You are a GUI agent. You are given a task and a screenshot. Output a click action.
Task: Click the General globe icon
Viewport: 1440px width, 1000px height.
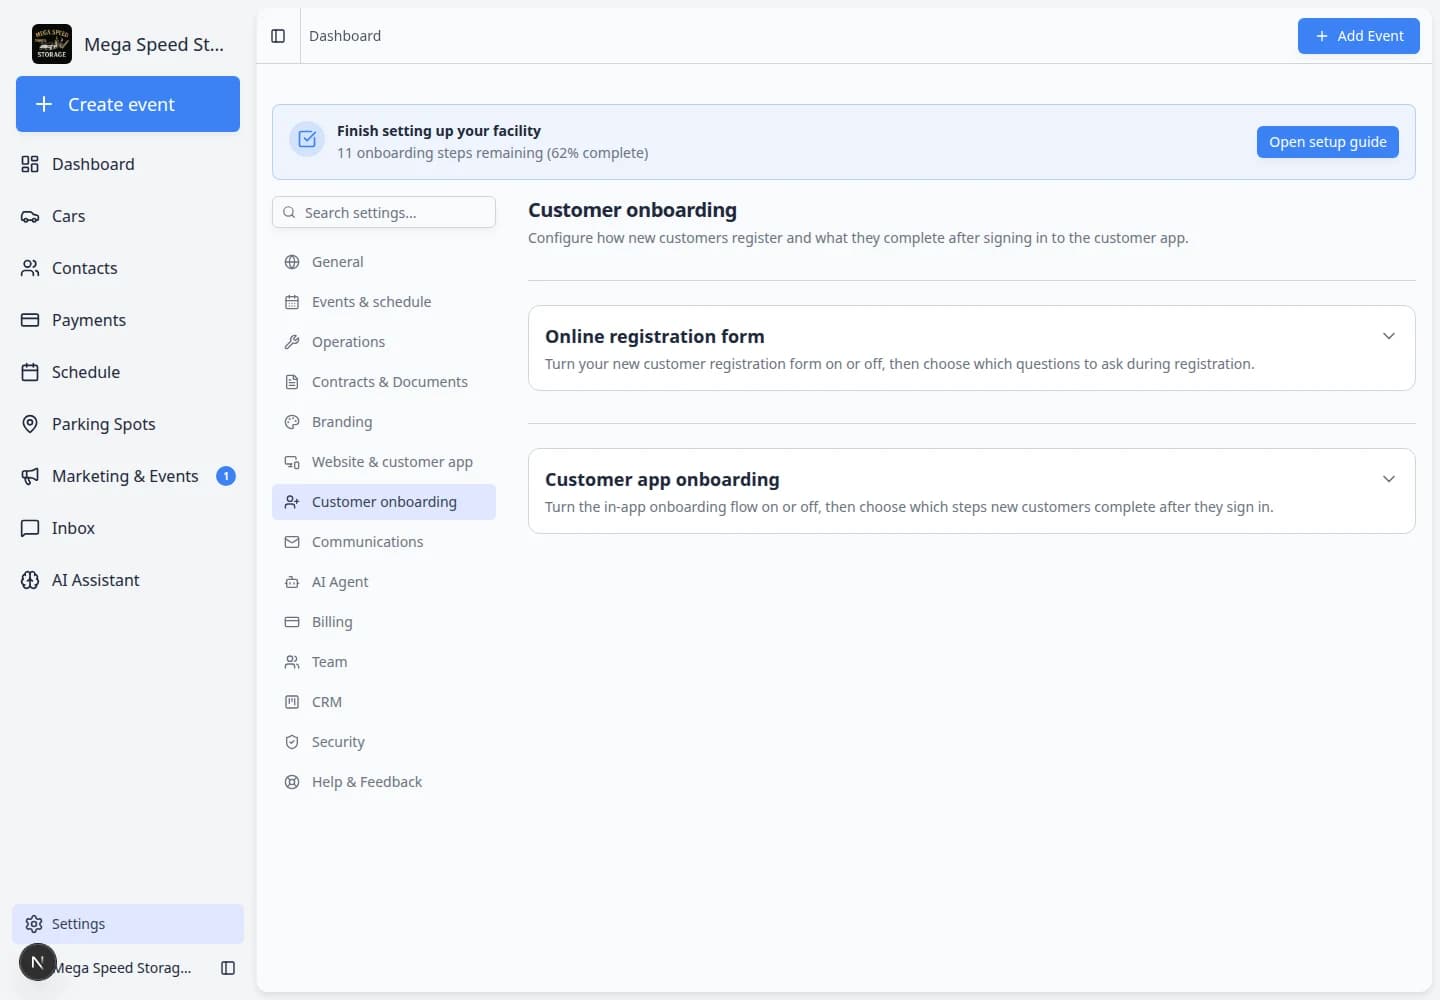(x=292, y=262)
